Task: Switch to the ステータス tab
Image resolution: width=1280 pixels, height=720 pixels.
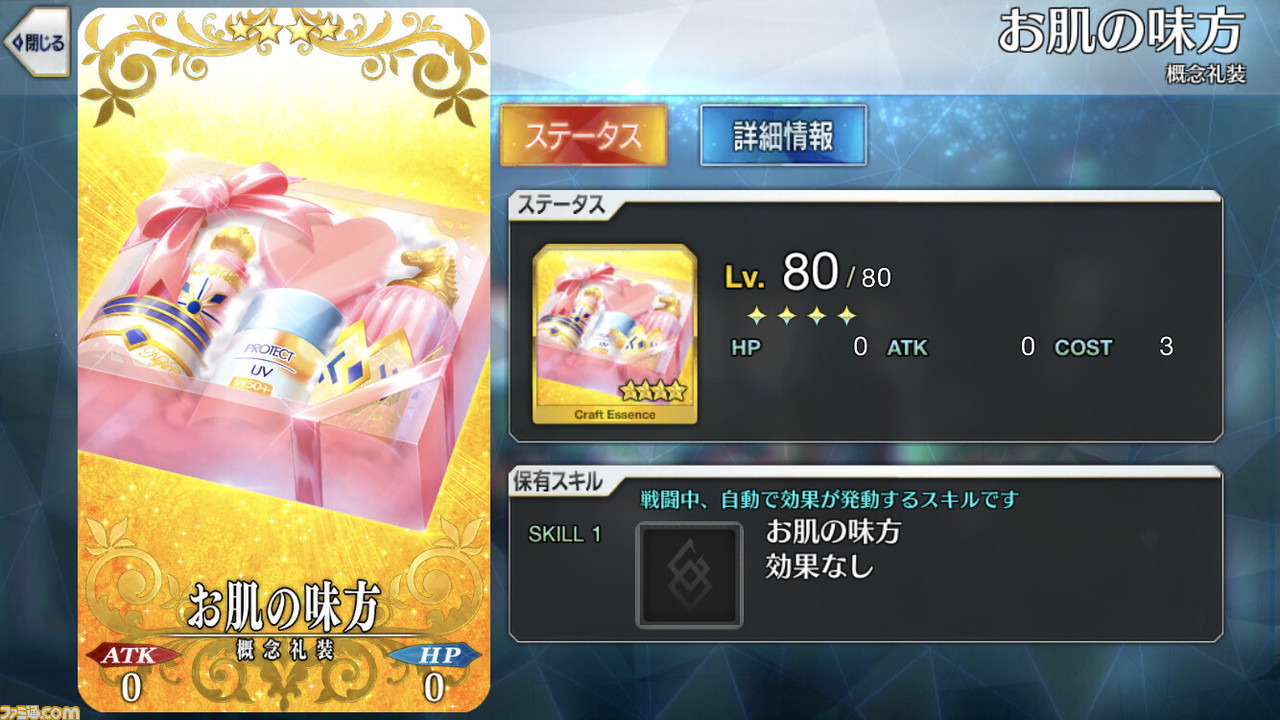Action: (583, 135)
